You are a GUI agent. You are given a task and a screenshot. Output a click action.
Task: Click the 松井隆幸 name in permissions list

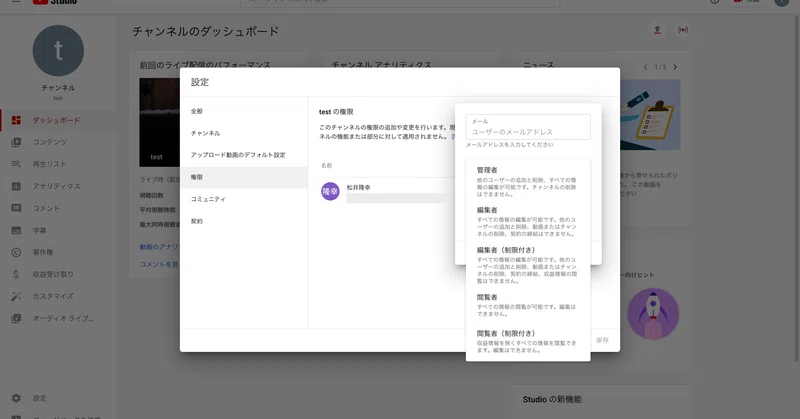point(358,187)
